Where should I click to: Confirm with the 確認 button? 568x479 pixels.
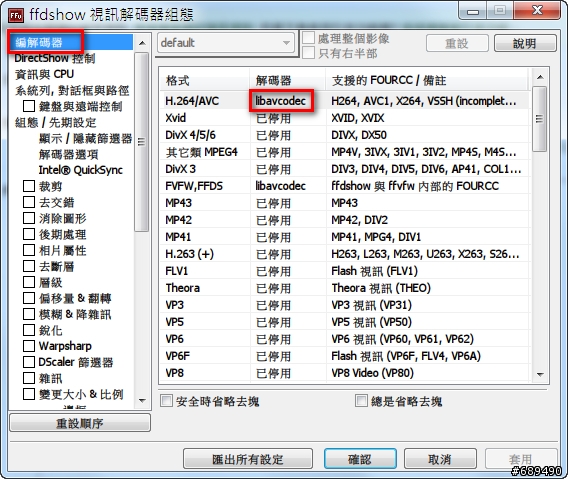pyautogui.click(x=360, y=459)
